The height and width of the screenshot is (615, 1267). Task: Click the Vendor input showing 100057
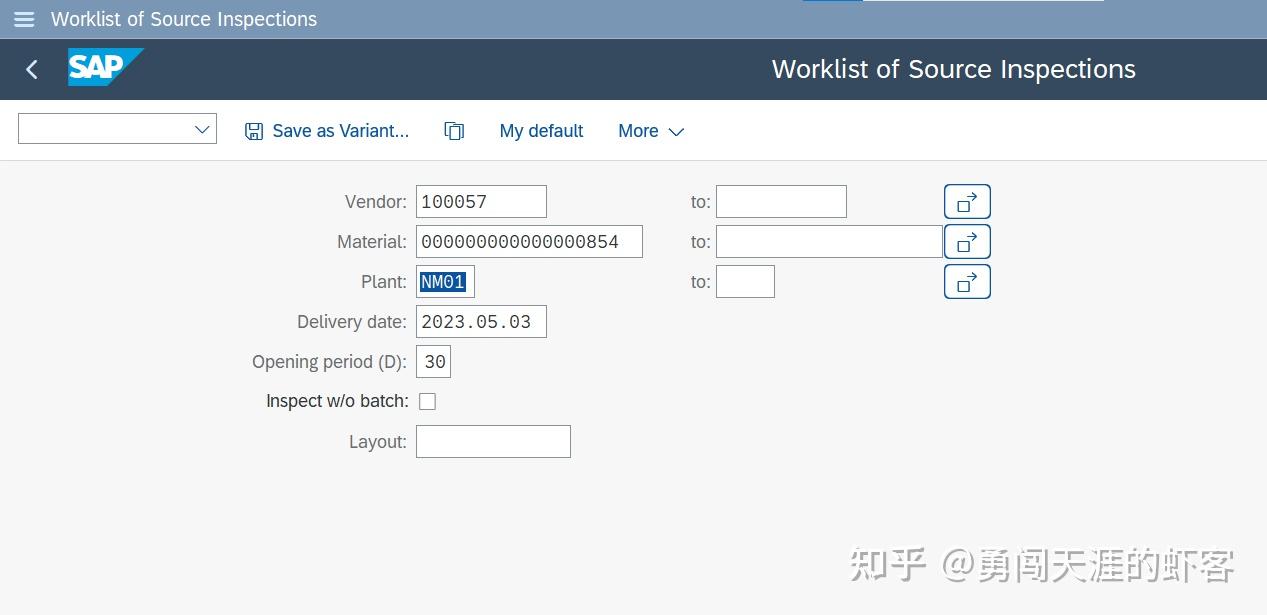(481, 201)
